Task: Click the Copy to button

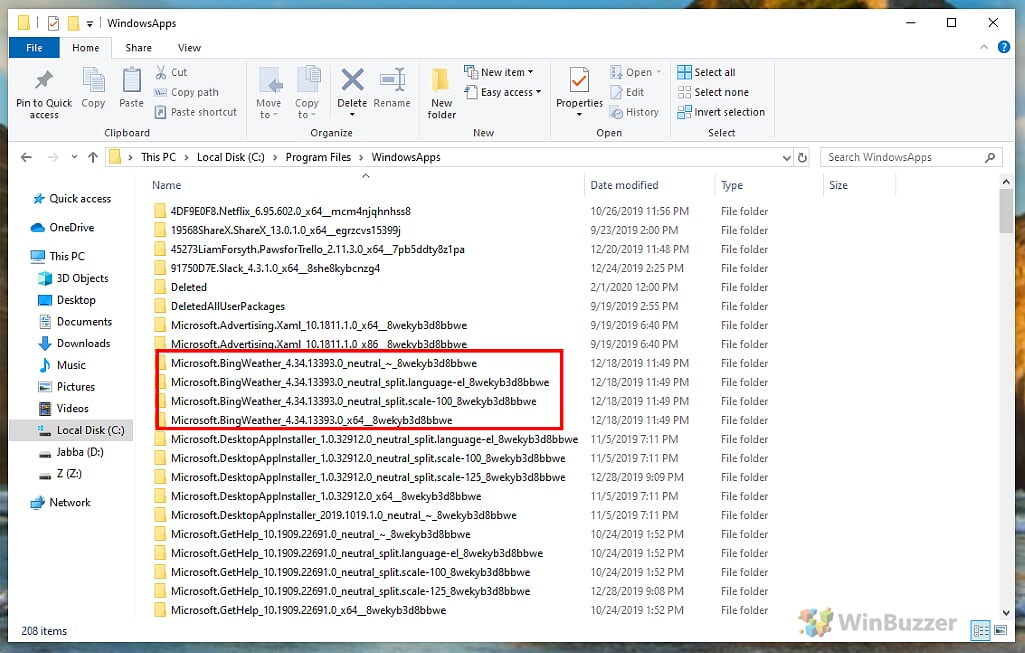Action: (306, 93)
